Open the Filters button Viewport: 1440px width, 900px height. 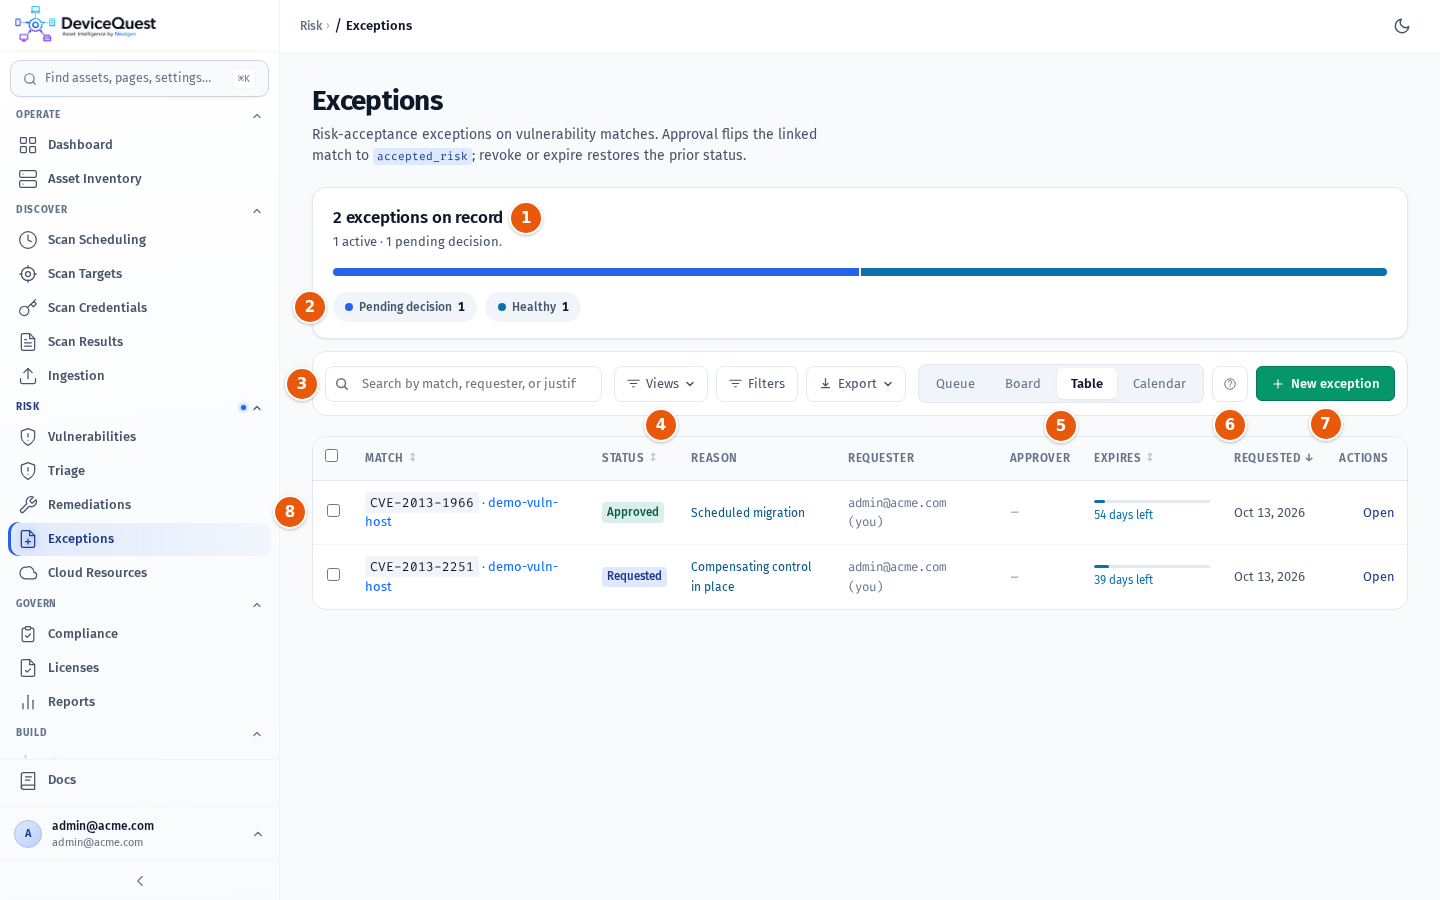pos(757,384)
